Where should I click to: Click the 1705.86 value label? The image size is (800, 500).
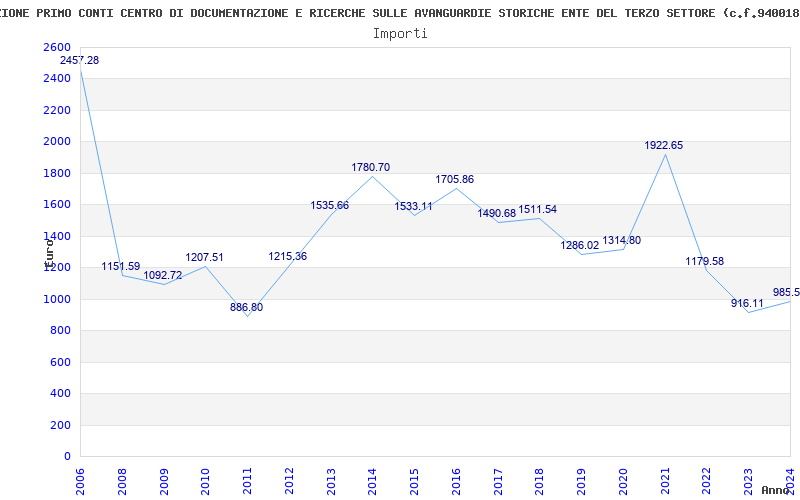455,180
